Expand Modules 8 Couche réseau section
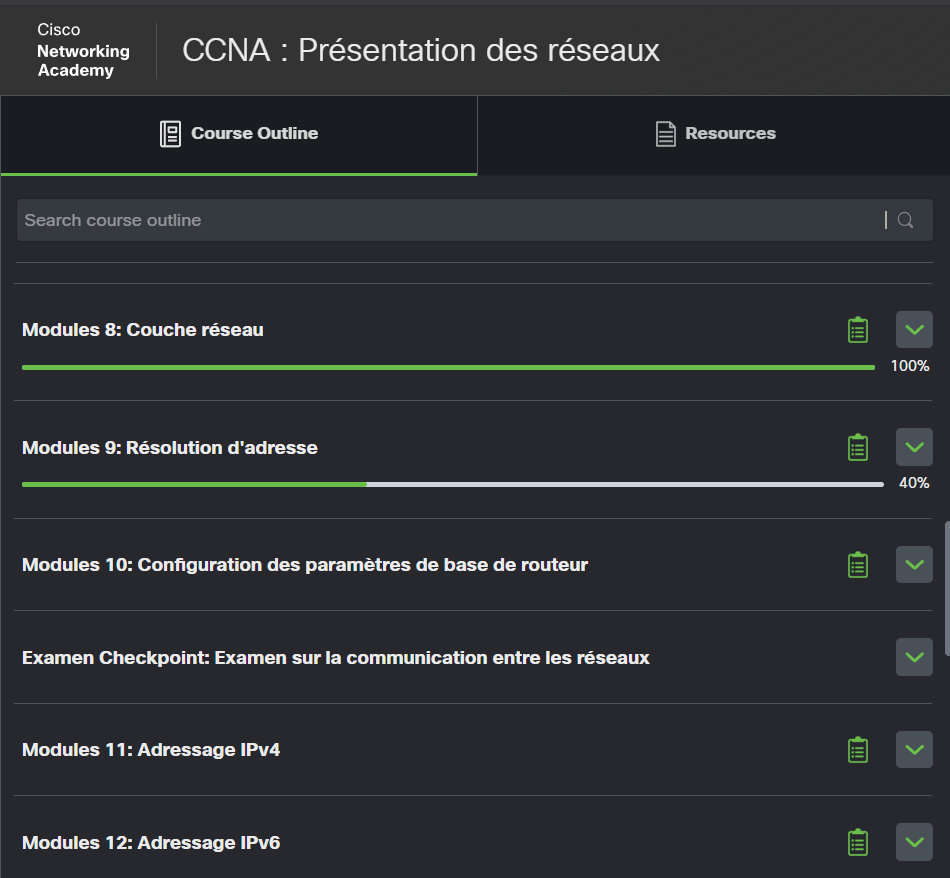The image size is (950, 878). coord(914,330)
